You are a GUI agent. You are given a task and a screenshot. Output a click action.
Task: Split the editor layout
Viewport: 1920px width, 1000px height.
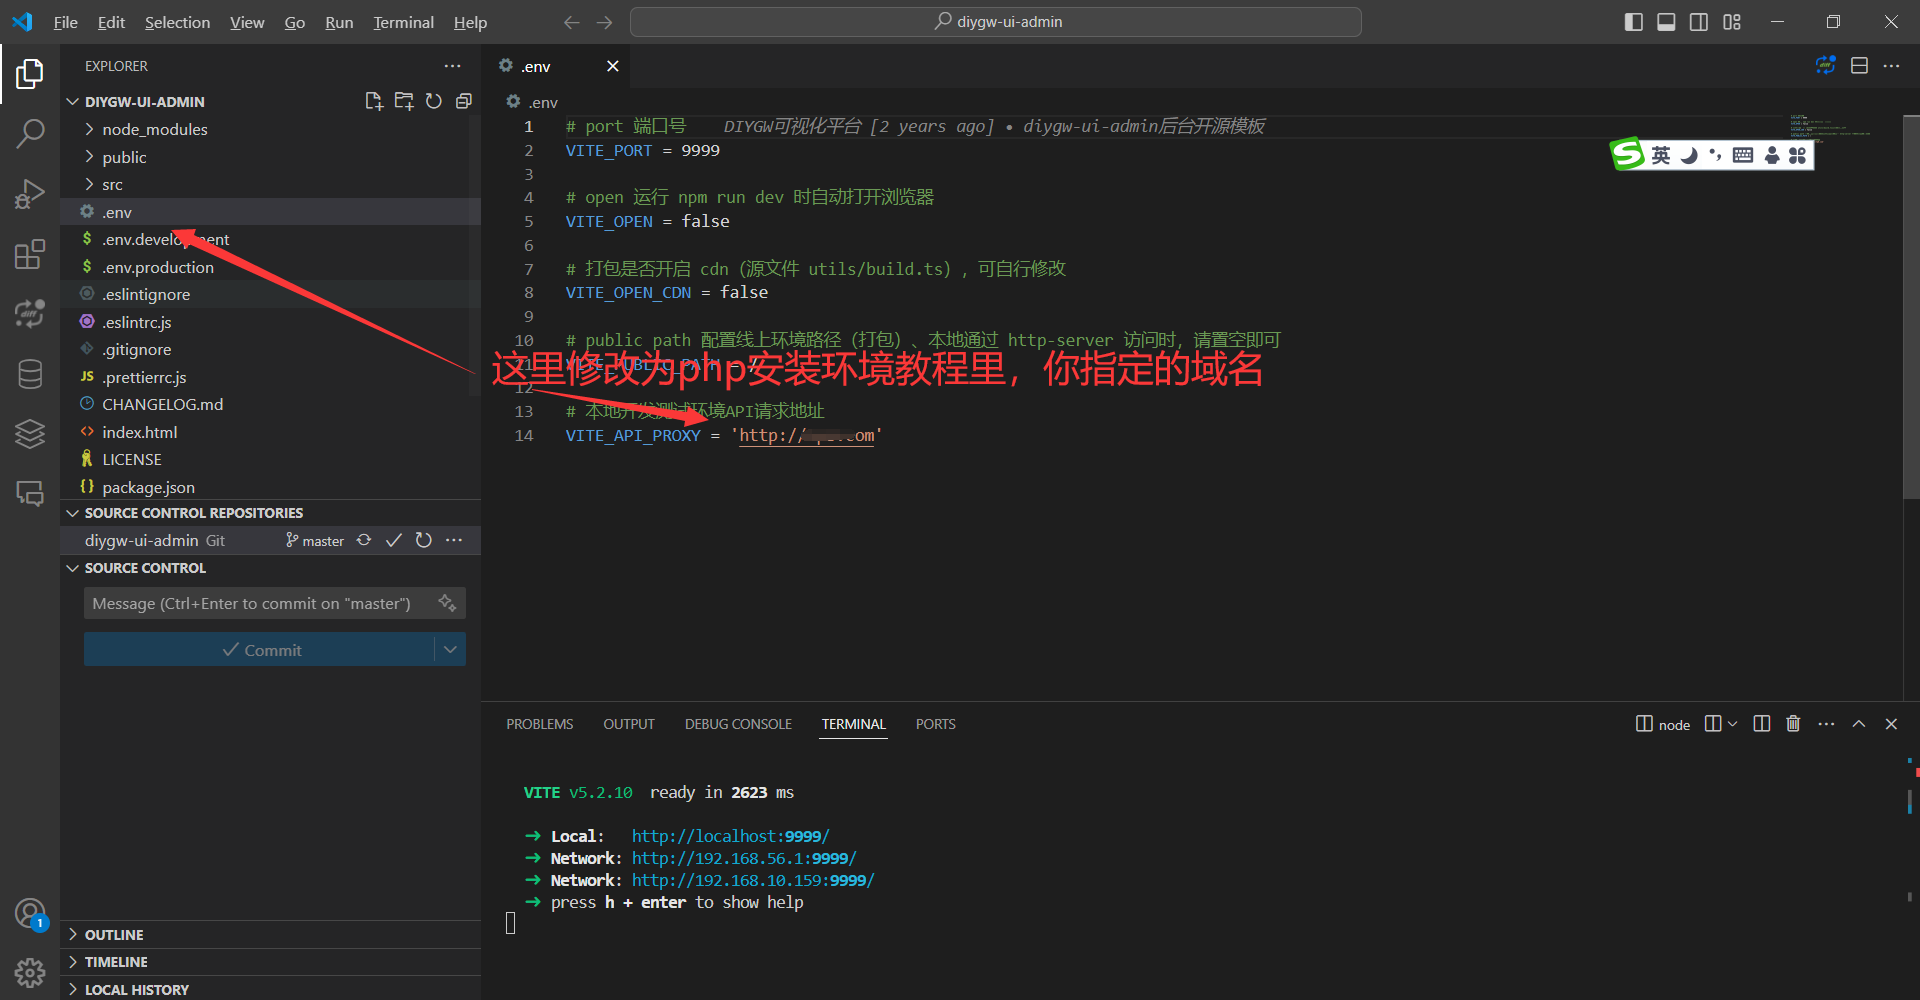pos(1859,66)
